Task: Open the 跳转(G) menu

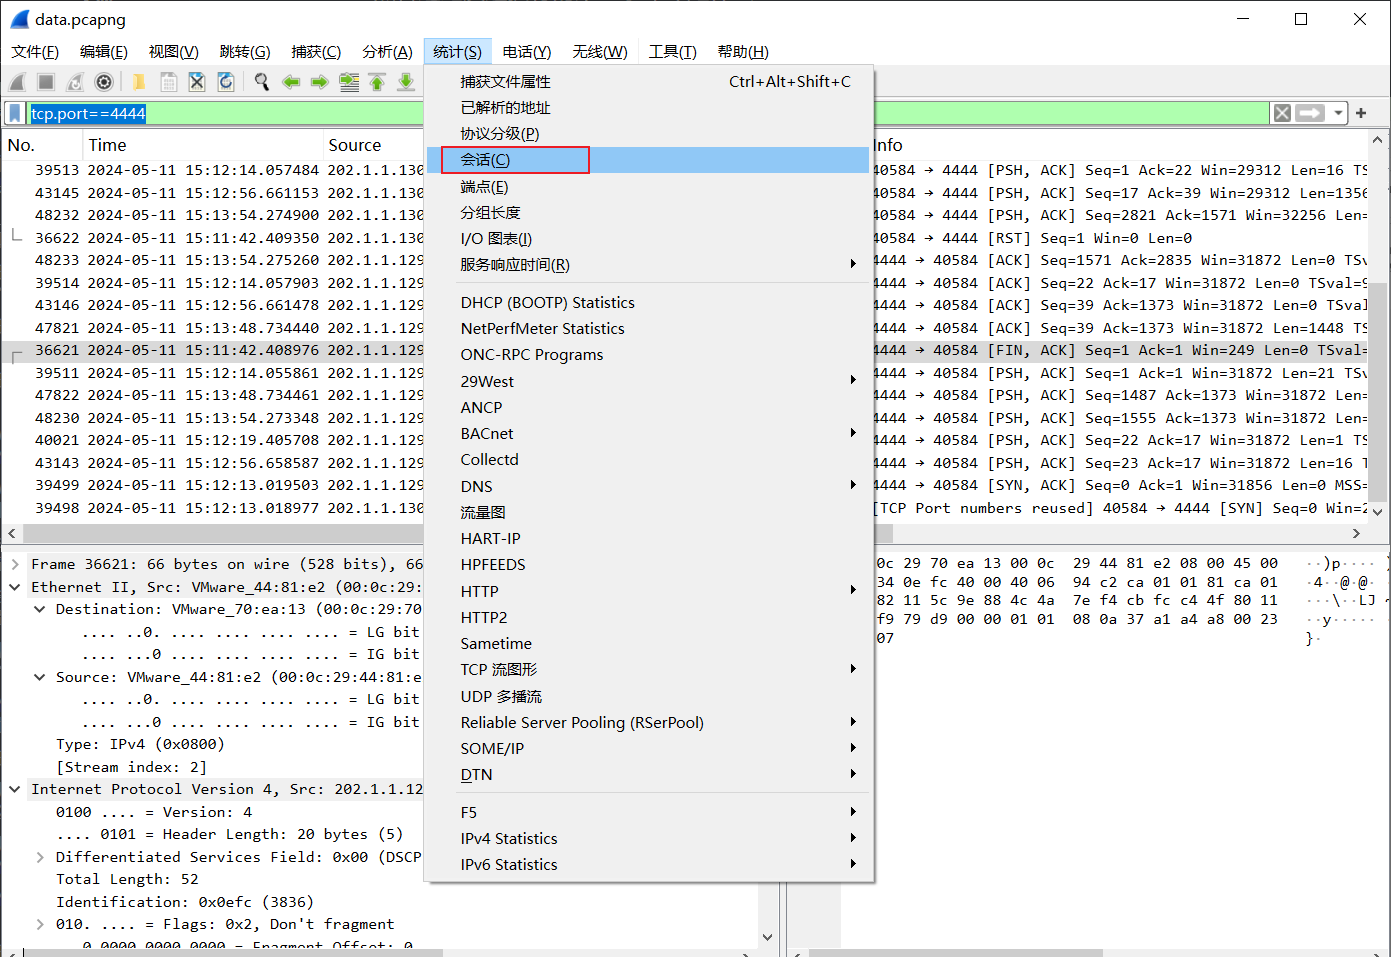Action: click(x=245, y=52)
